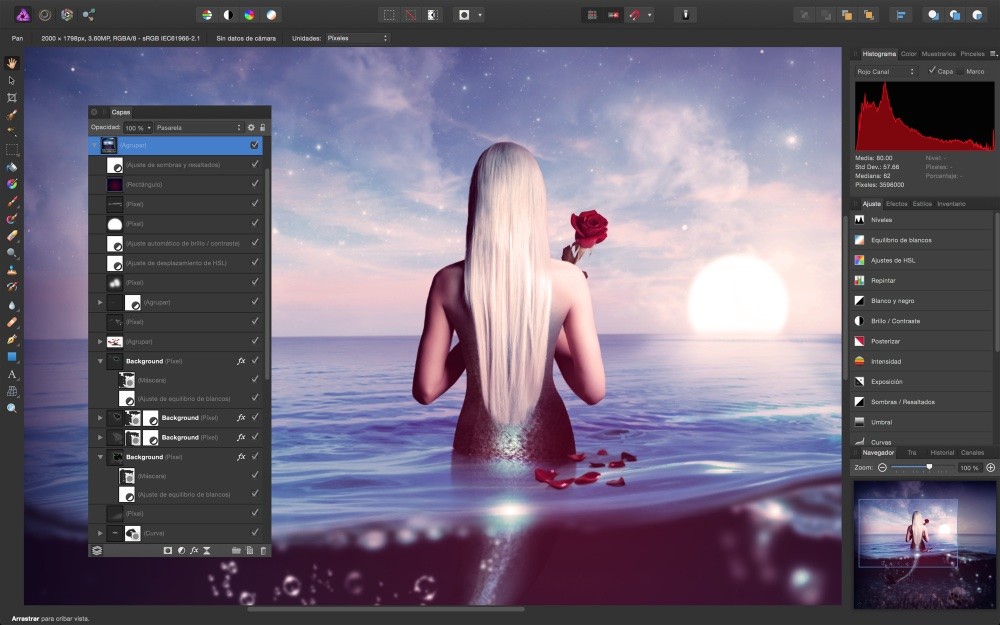The width and height of the screenshot is (1000, 625).
Task: Select the Crop tool
Action: click(11, 98)
